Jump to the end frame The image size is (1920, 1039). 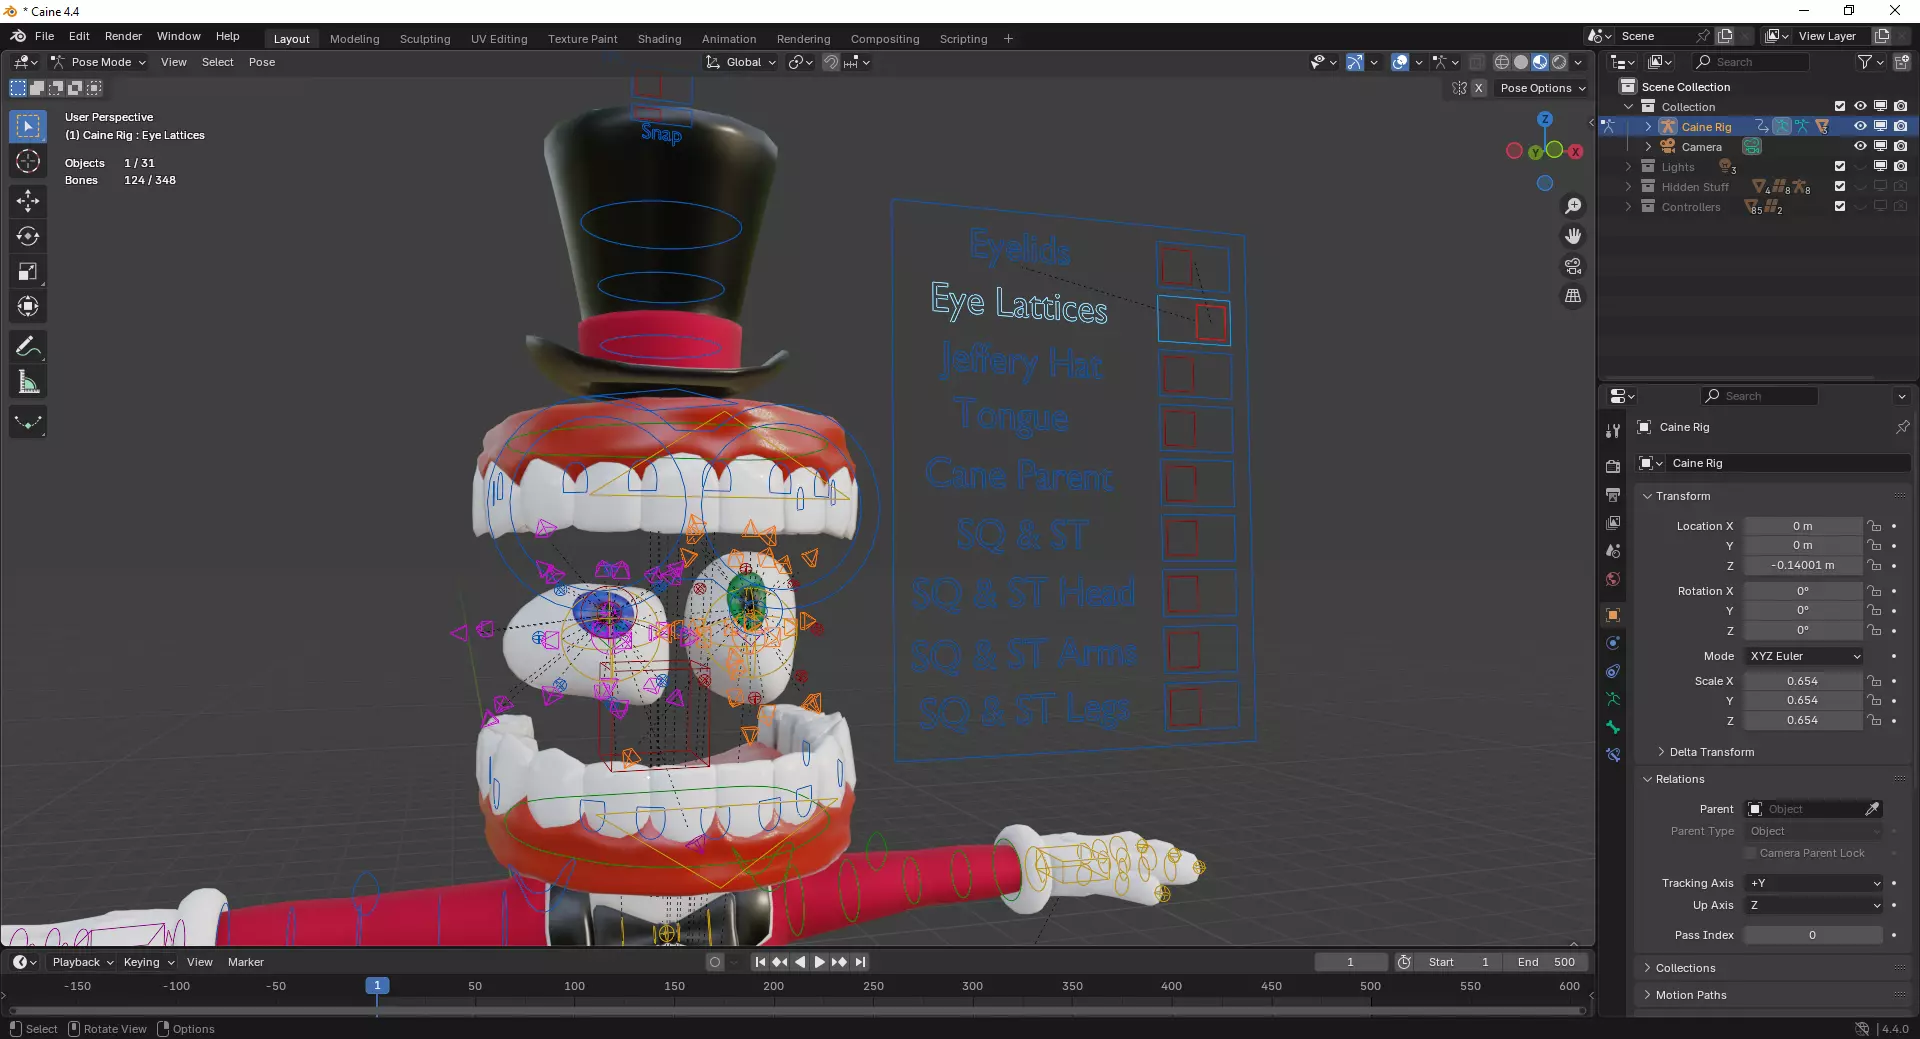860,962
